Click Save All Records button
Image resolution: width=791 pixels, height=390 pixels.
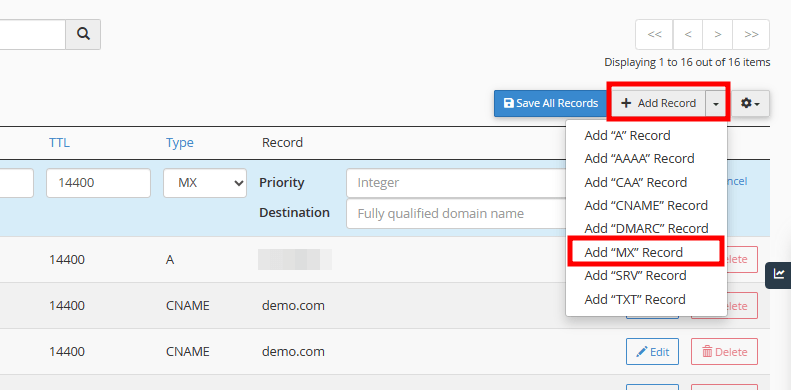[x=551, y=103]
